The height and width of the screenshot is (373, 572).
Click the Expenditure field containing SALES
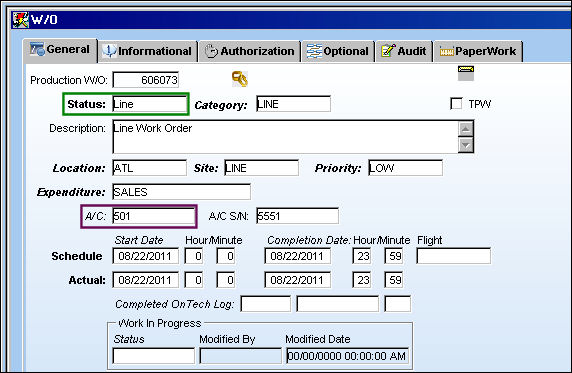(182, 192)
